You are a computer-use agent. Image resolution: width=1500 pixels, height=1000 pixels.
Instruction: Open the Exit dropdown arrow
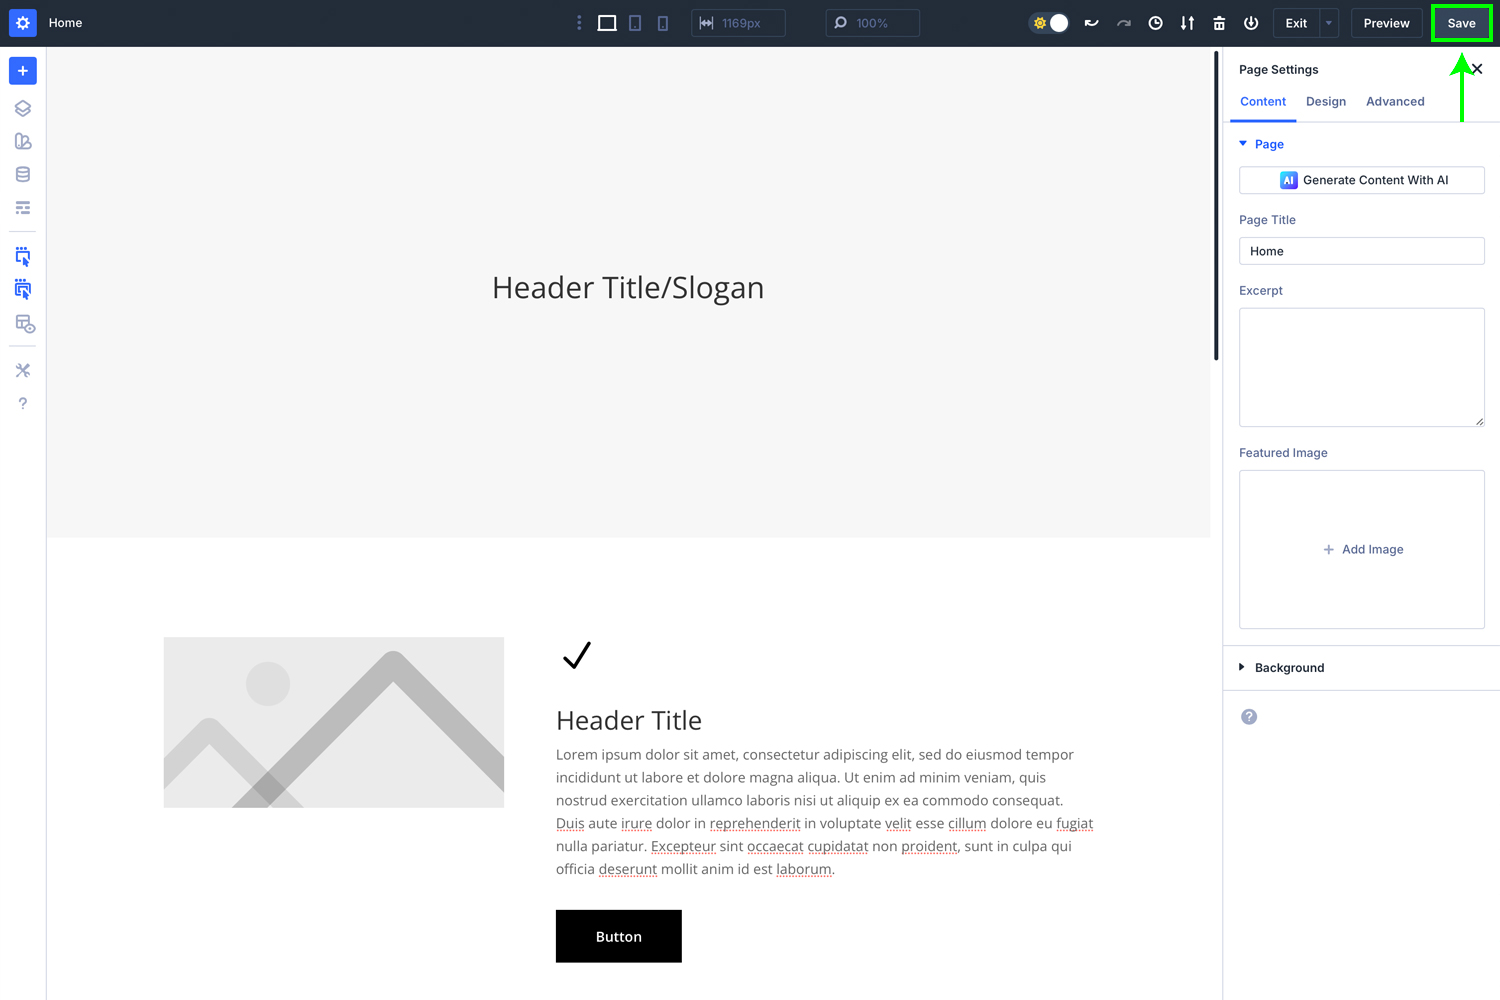[1330, 22]
